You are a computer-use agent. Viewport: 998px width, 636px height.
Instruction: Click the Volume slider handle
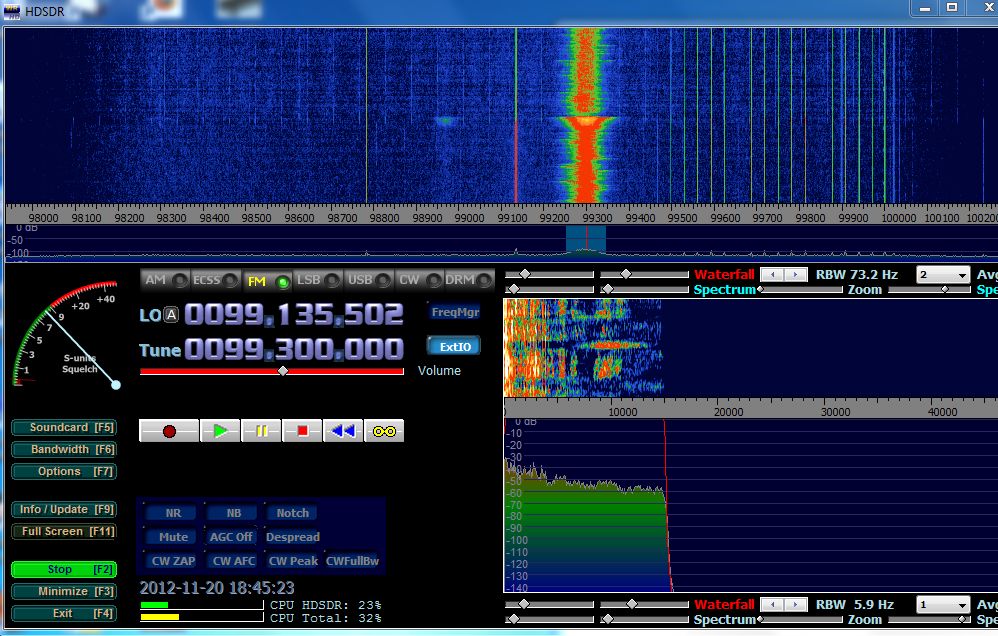283,371
